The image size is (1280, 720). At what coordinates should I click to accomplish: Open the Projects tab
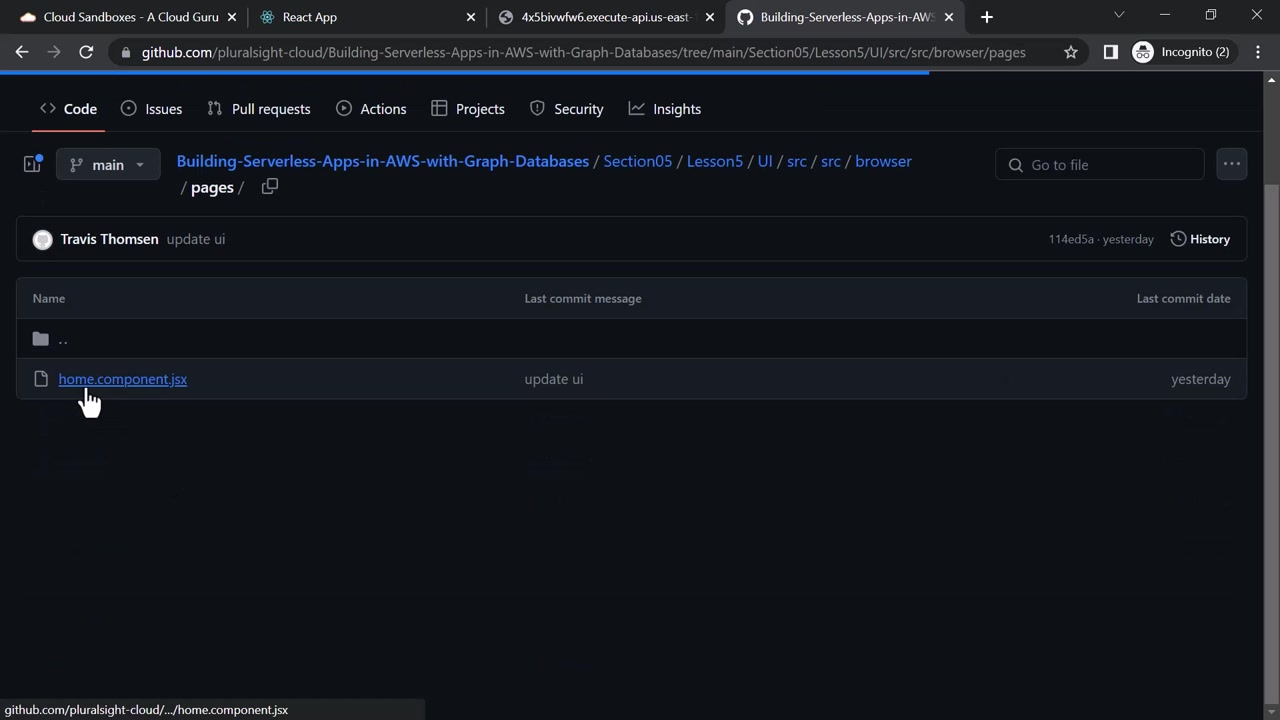468,109
